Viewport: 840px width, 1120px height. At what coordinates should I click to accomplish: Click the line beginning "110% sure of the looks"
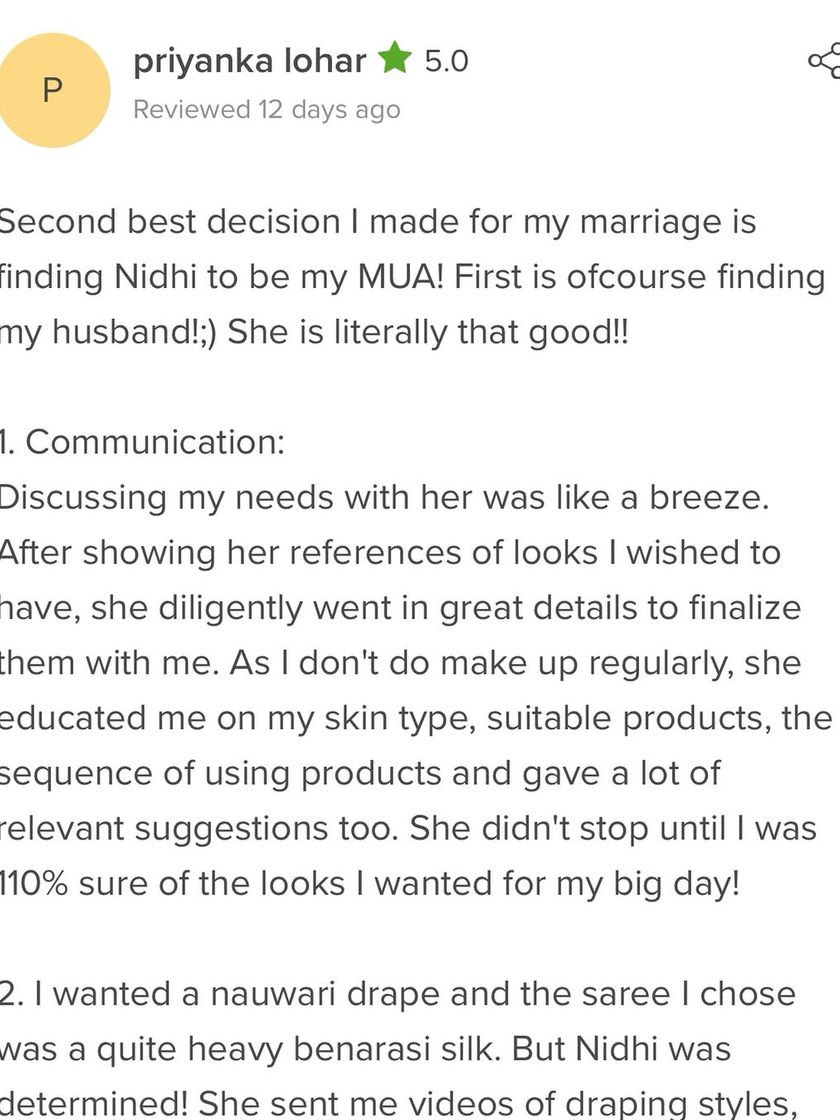pos(370,883)
